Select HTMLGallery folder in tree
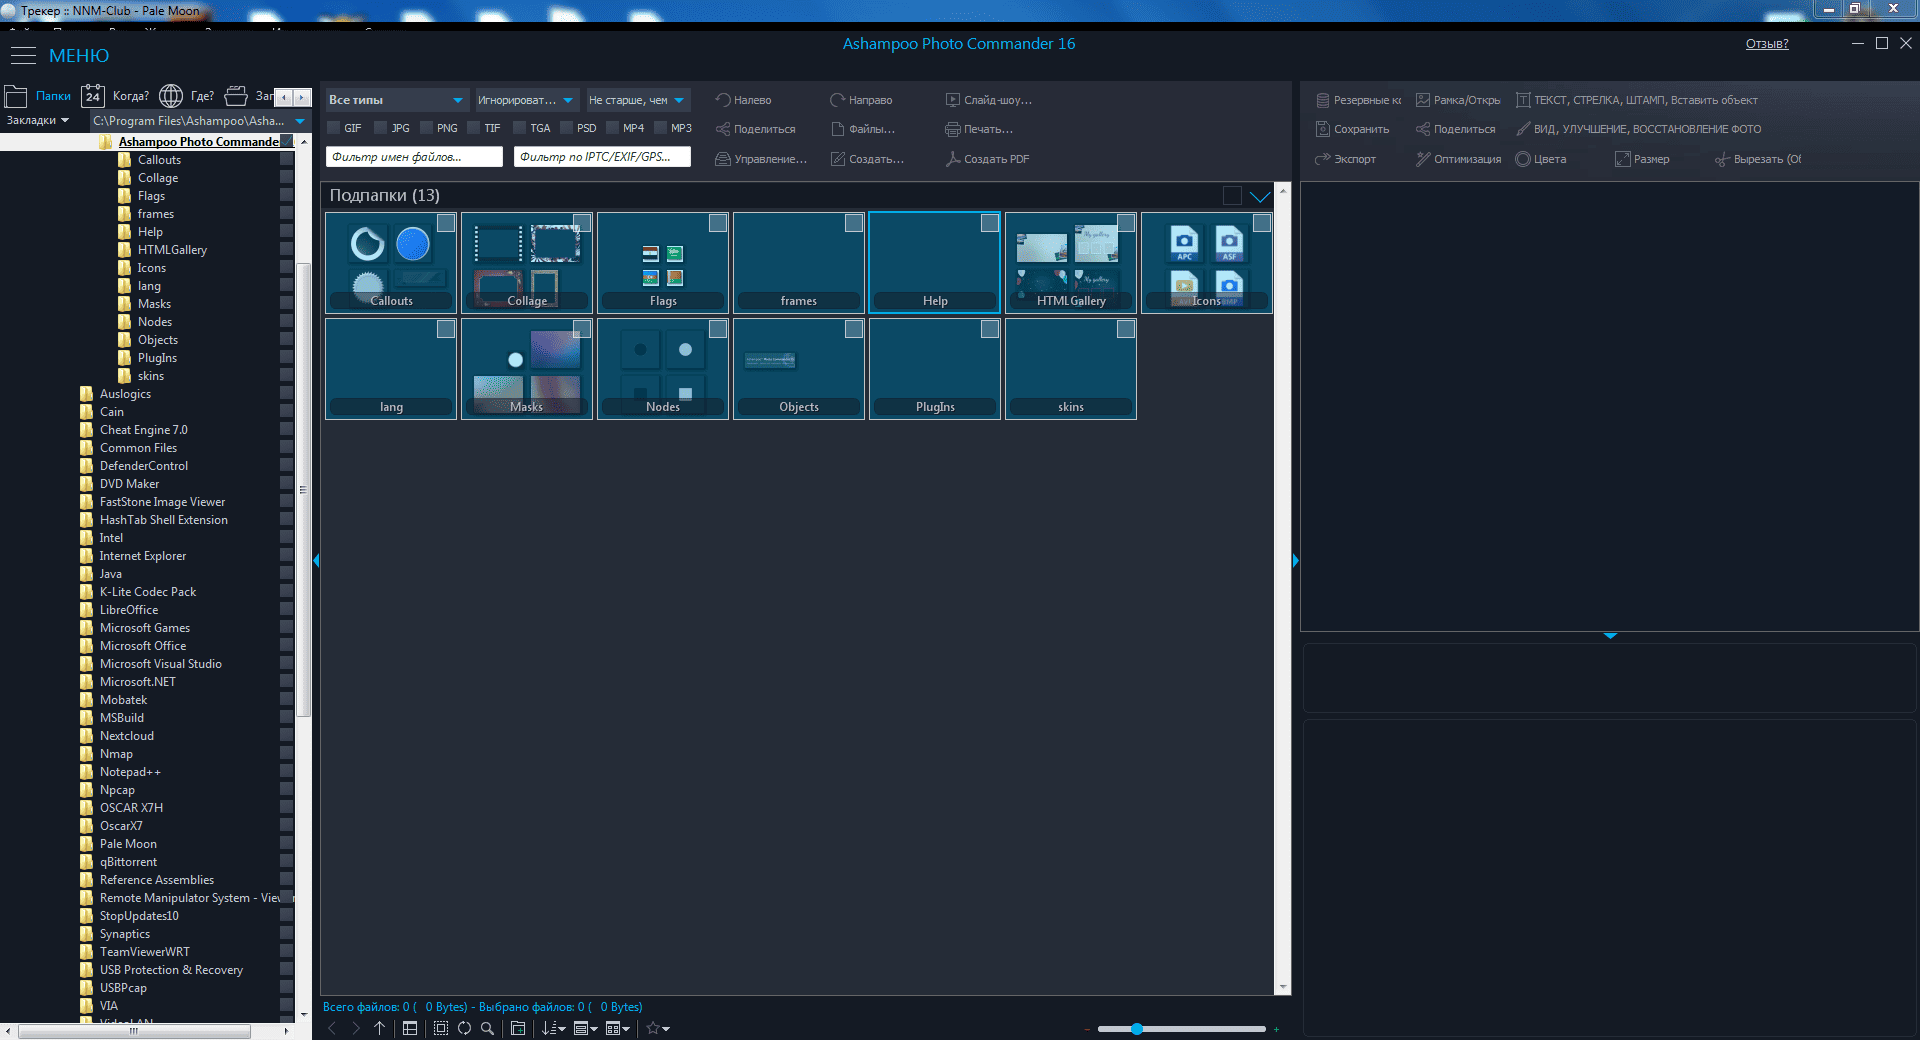The height and width of the screenshot is (1040, 1920). (172, 250)
